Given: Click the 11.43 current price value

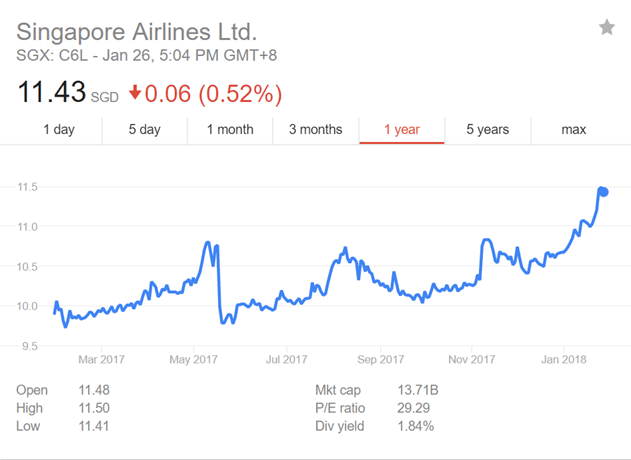Looking at the screenshot, I should tap(50, 94).
